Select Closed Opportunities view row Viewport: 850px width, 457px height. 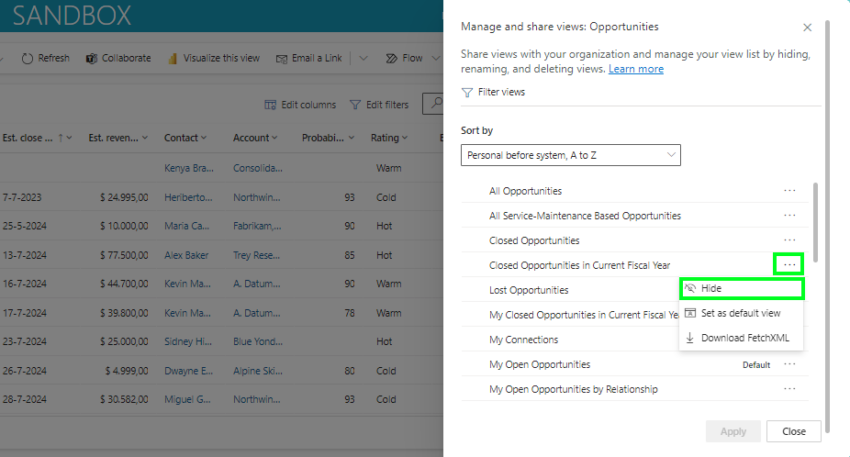(634, 240)
